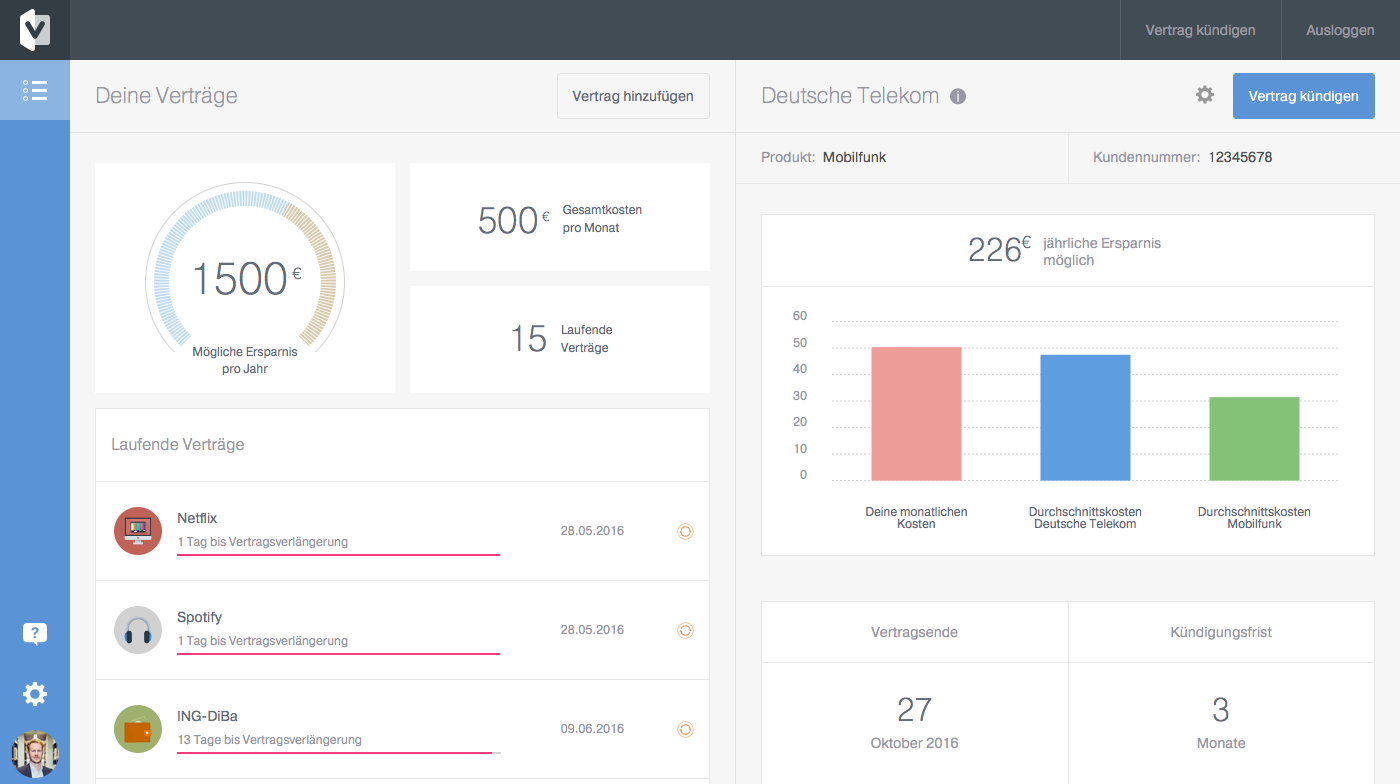Click the Produkt Mobilfunk value

pos(855,157)
